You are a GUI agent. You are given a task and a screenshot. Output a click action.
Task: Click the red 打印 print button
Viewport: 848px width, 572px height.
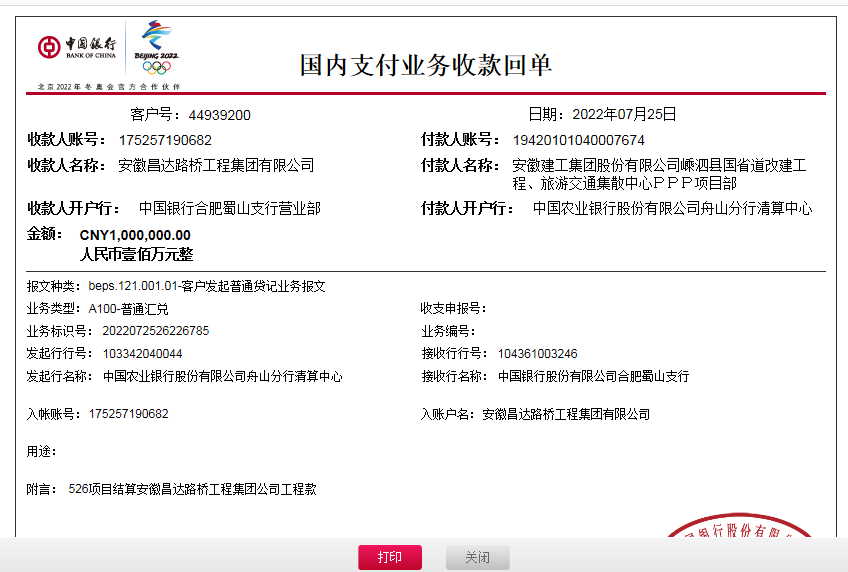[x=390, y=557]
